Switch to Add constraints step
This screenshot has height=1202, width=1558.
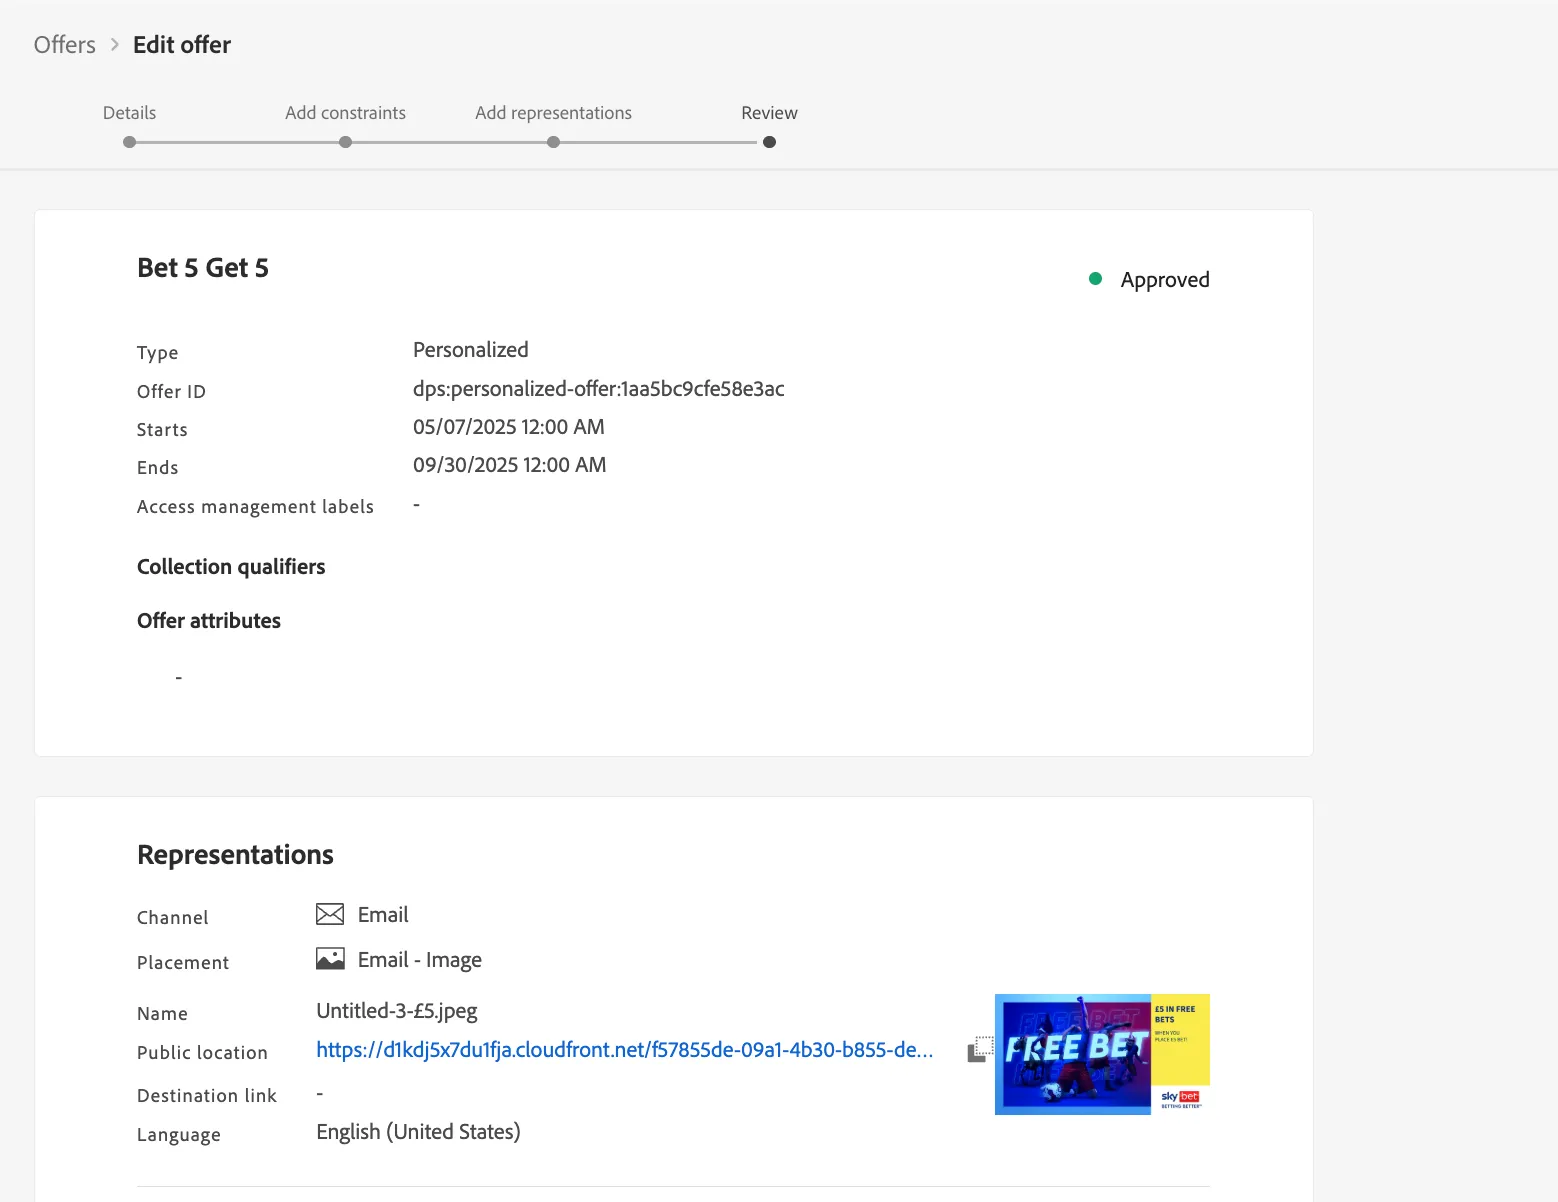345,113
